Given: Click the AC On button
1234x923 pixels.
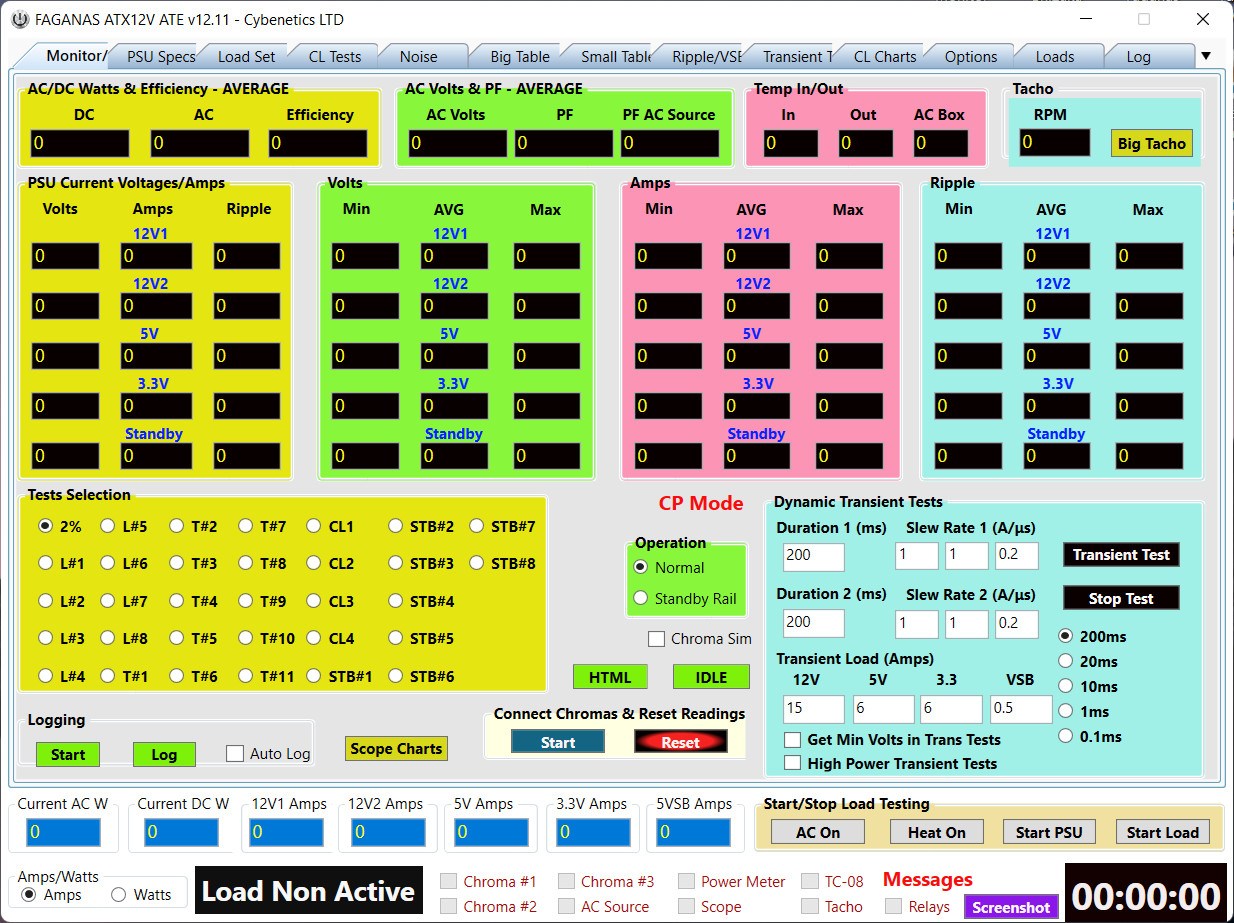Looking at the screenshot, I should point(818,832).
